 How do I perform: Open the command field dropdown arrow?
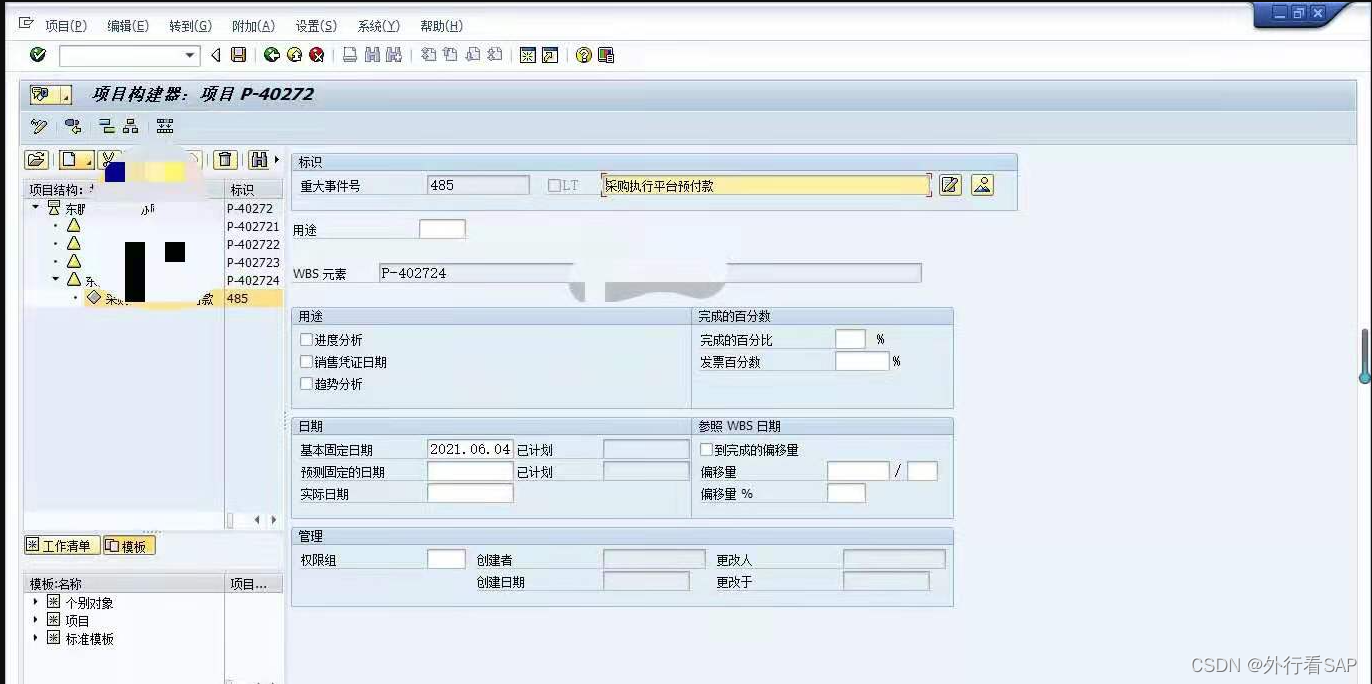190,55
